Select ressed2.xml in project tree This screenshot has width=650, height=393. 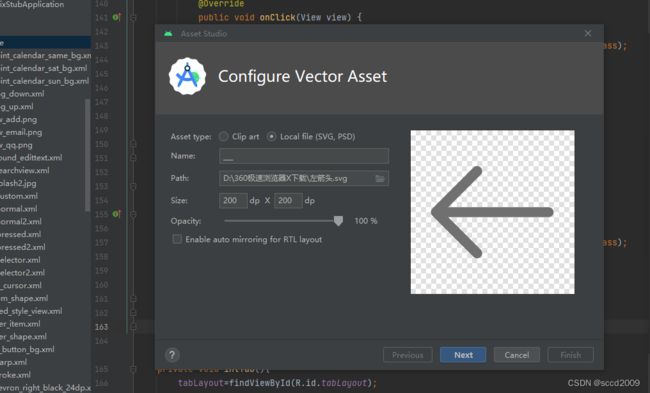click(23, 247)
